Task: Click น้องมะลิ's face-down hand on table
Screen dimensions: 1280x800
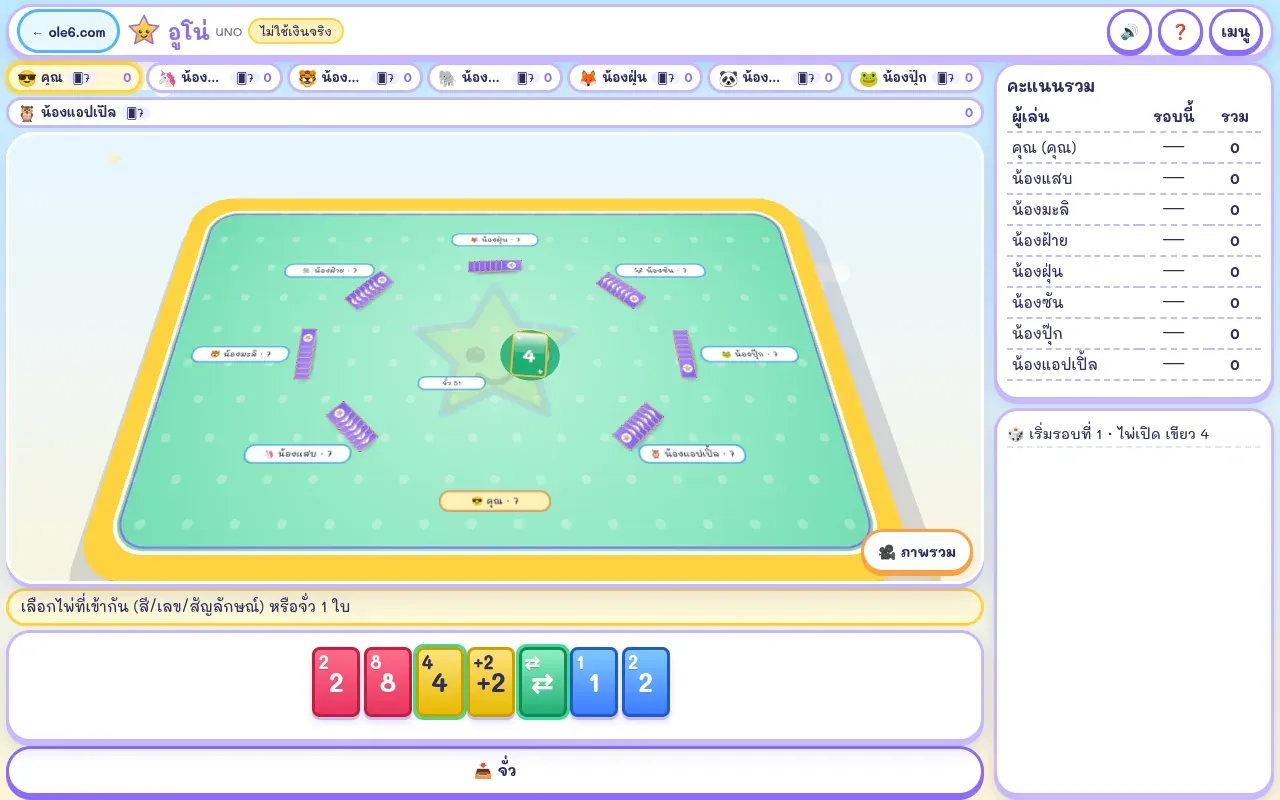Action: (x=306, y=354)
